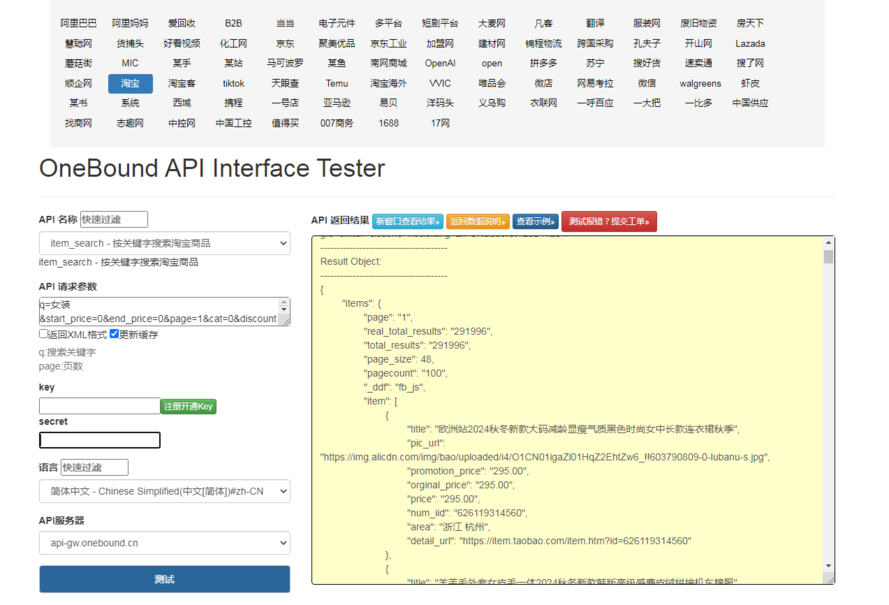
Task: Select the OpenAI platform entry
Action: coord(440,63)
